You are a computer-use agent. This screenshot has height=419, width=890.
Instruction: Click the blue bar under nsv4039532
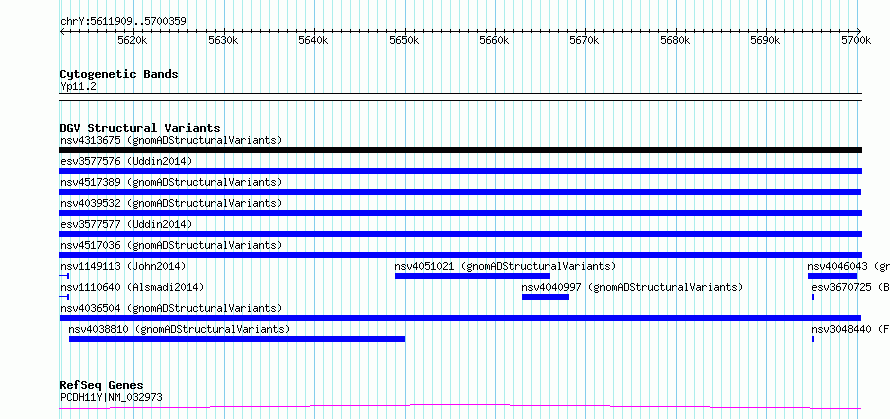[x=460, y=213]
